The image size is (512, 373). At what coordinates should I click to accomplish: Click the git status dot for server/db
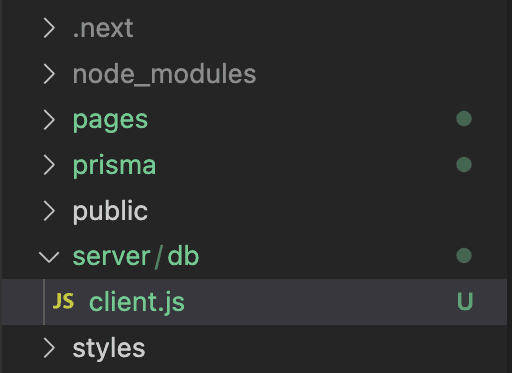pyautogui.click(x=464, y=256)
